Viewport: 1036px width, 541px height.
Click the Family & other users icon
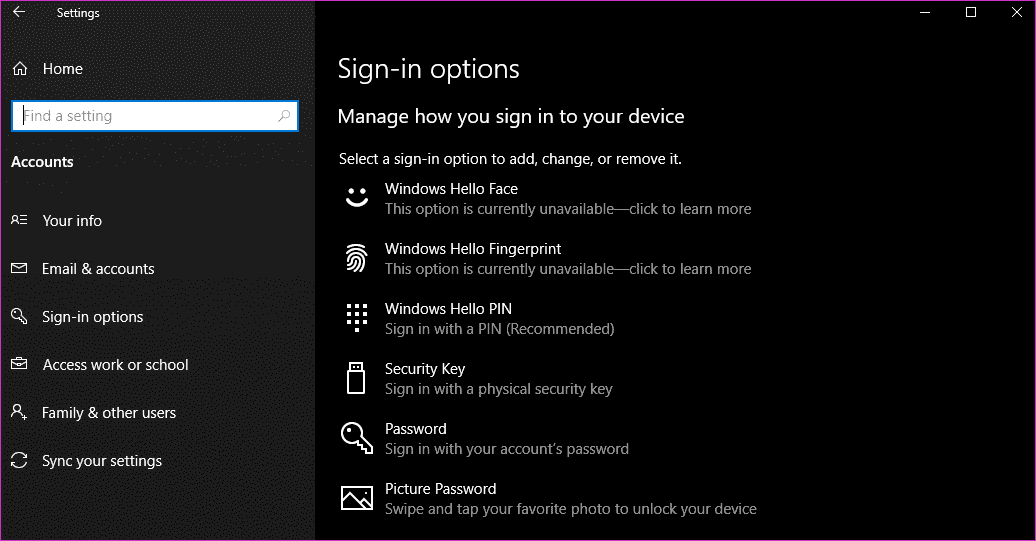19,412
